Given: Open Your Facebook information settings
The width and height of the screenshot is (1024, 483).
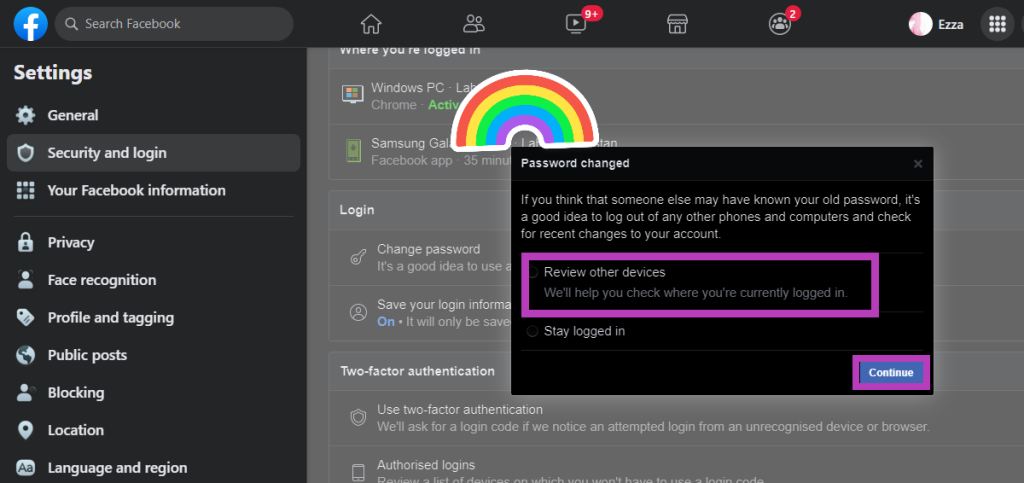Looking at the screenshot, I should pos(153,191).
